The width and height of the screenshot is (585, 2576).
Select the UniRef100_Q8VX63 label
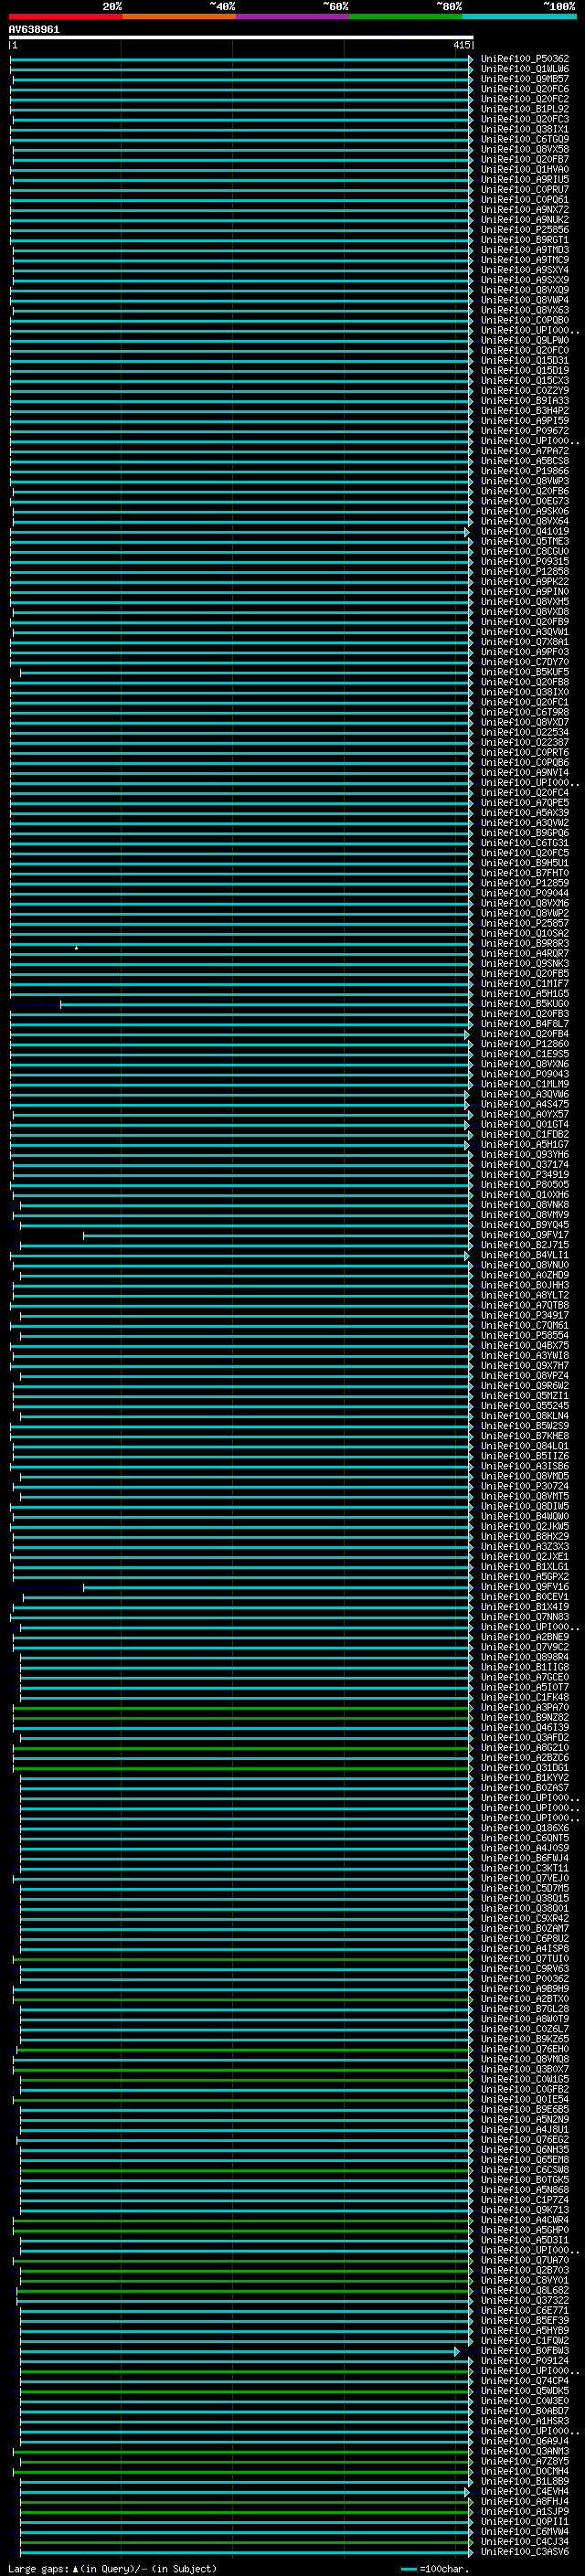525,310
